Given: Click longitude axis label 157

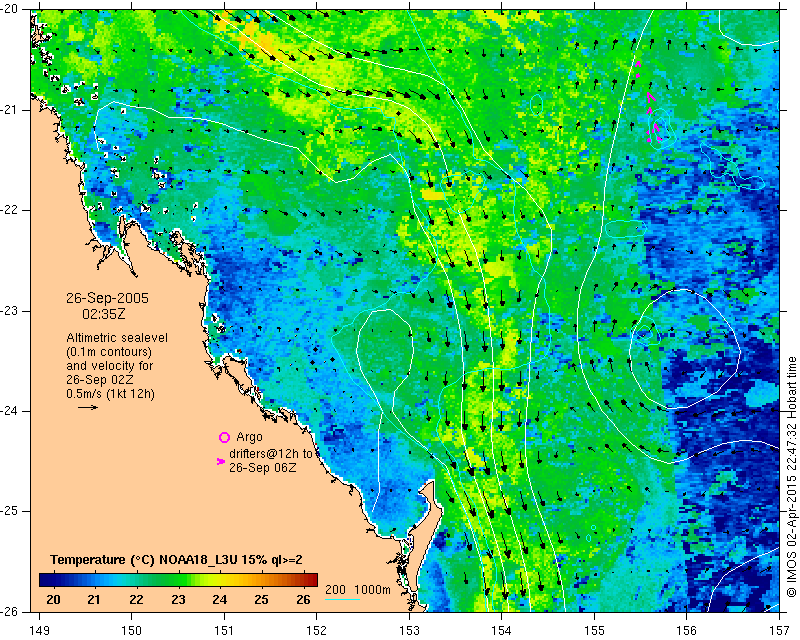Looking at the screenshot, I should coord(780,631).
